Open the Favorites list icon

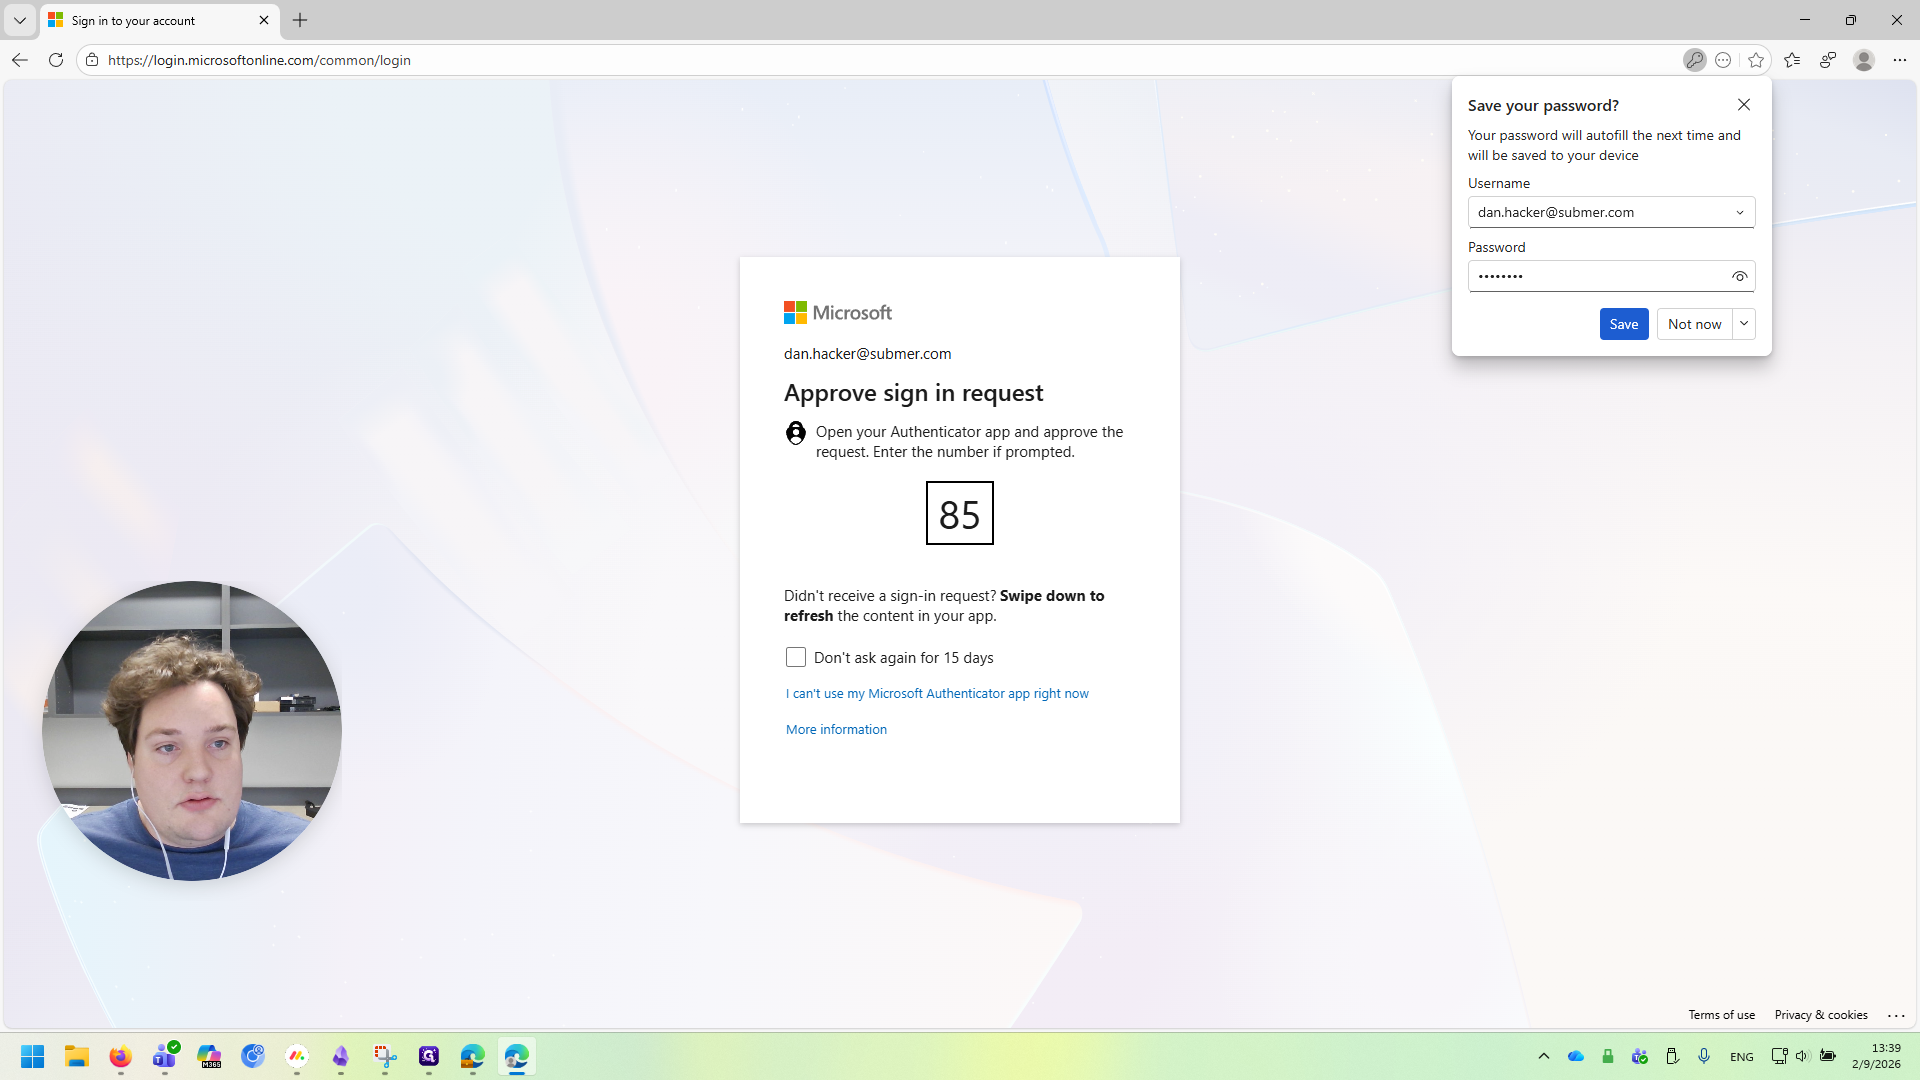[1792, 60]
